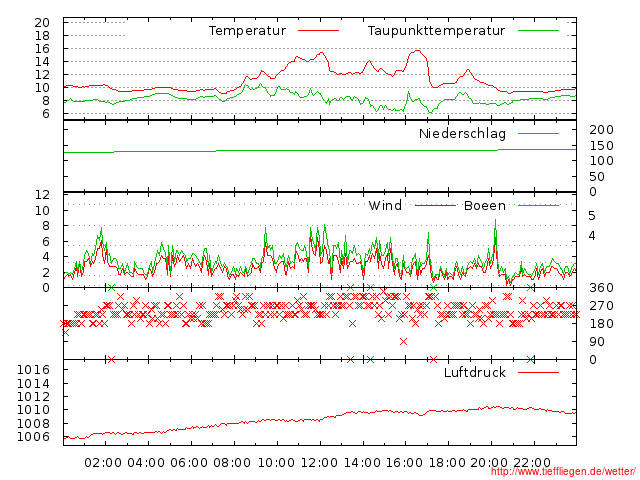The image size is (640, 480).
Task: Click the red Luftdruck legend line
Action: 538,372
